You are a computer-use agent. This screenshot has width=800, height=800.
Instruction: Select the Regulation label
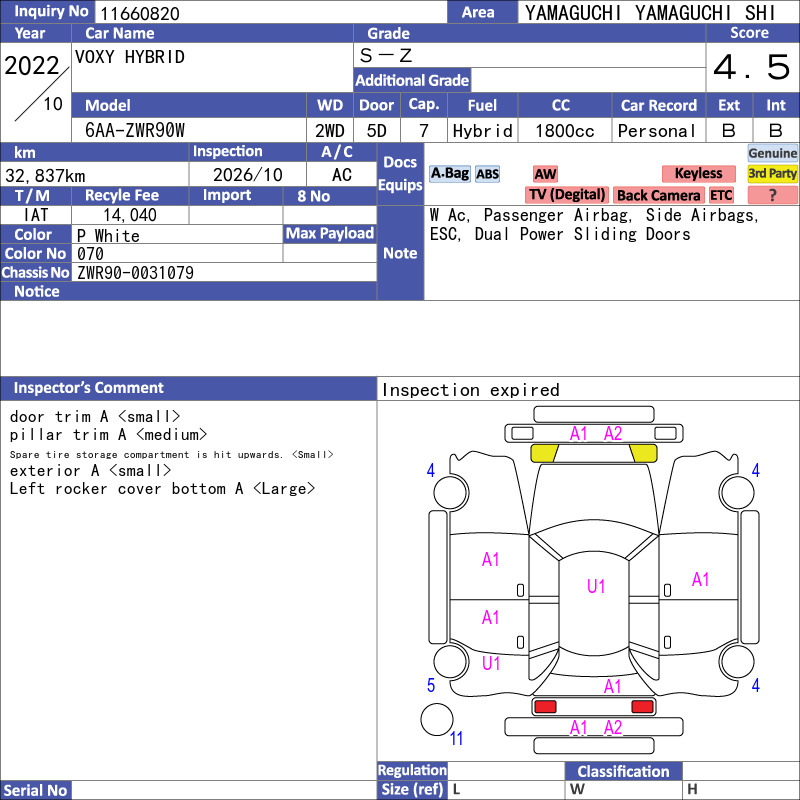tap(412, 770)
